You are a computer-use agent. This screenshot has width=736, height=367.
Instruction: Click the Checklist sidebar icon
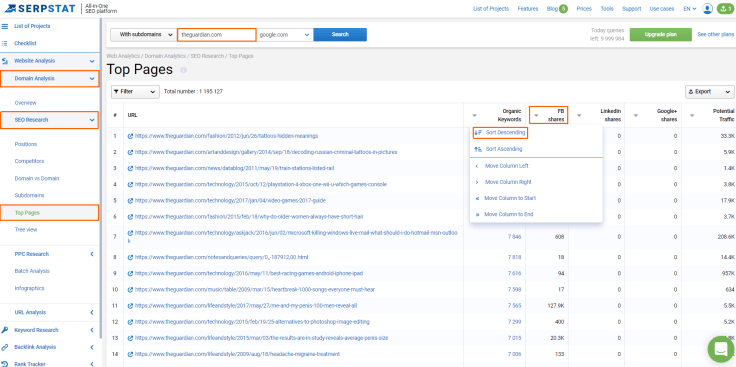5,43
